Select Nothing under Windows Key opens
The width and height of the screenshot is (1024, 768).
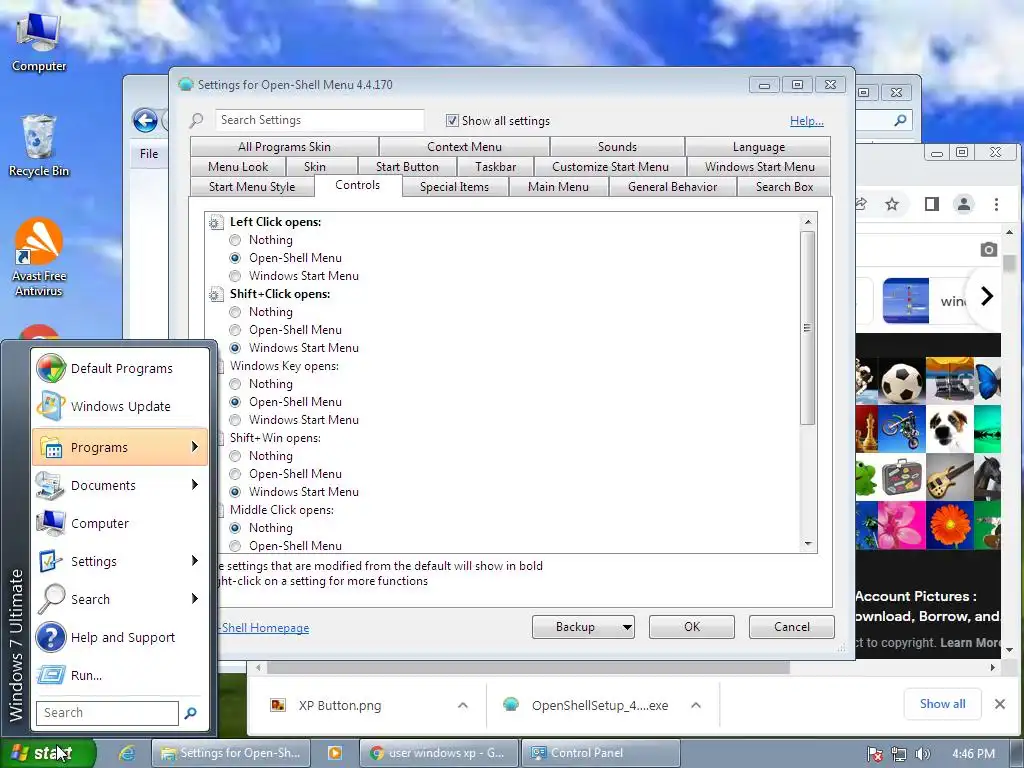pyautogui.click(x=235, y=384)
